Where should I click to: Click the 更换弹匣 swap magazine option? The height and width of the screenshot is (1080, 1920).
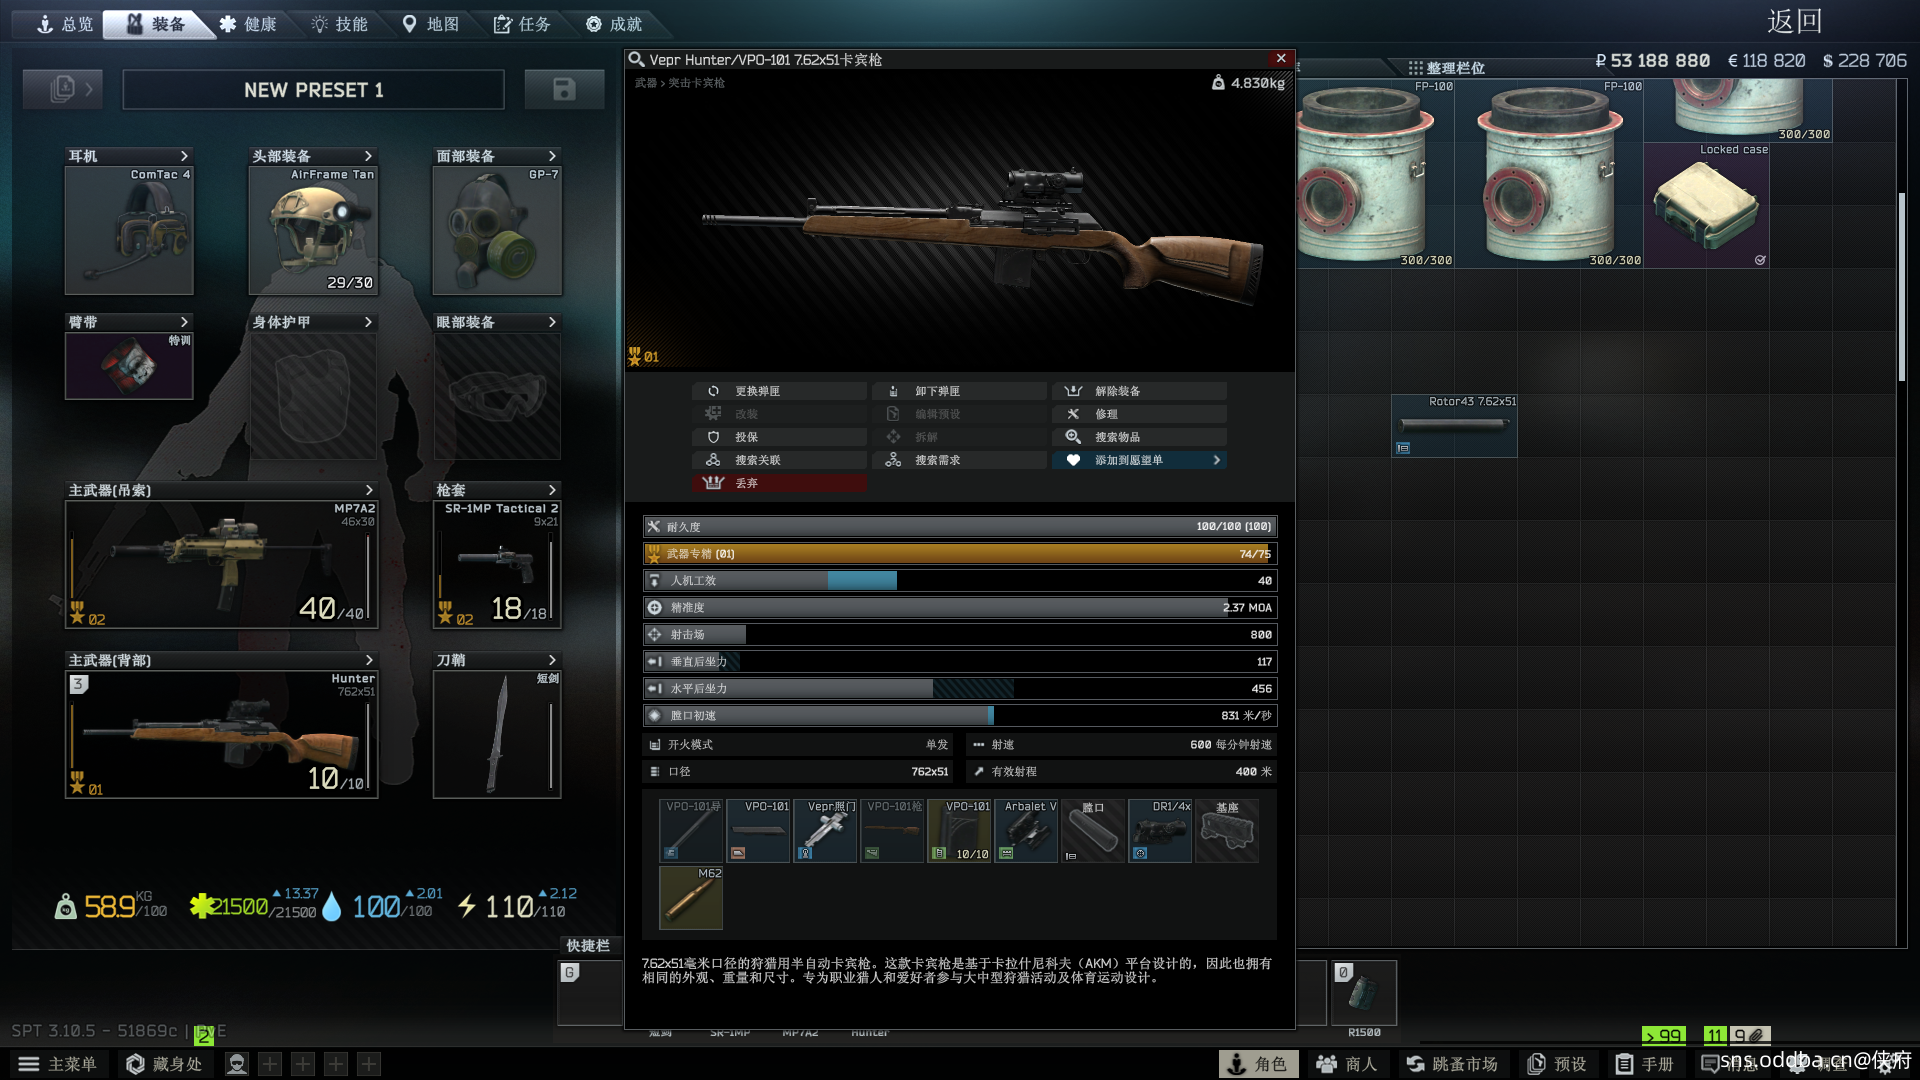[779, 391]
